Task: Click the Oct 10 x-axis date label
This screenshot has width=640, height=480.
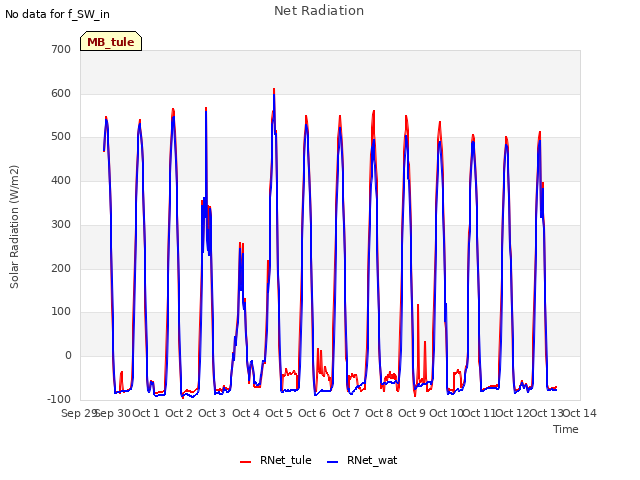Action: pos(446,413)
